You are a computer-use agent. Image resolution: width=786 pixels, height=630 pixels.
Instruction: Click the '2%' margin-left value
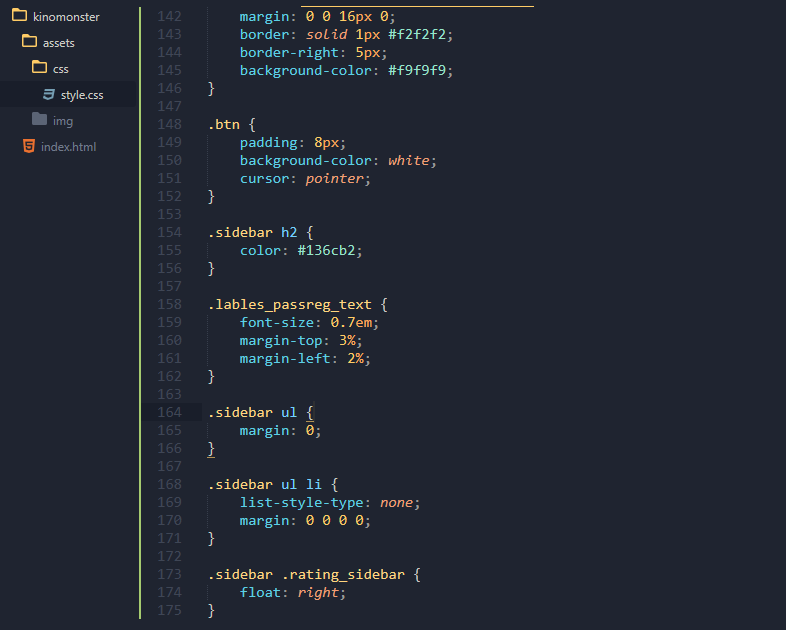pos(355,359)
